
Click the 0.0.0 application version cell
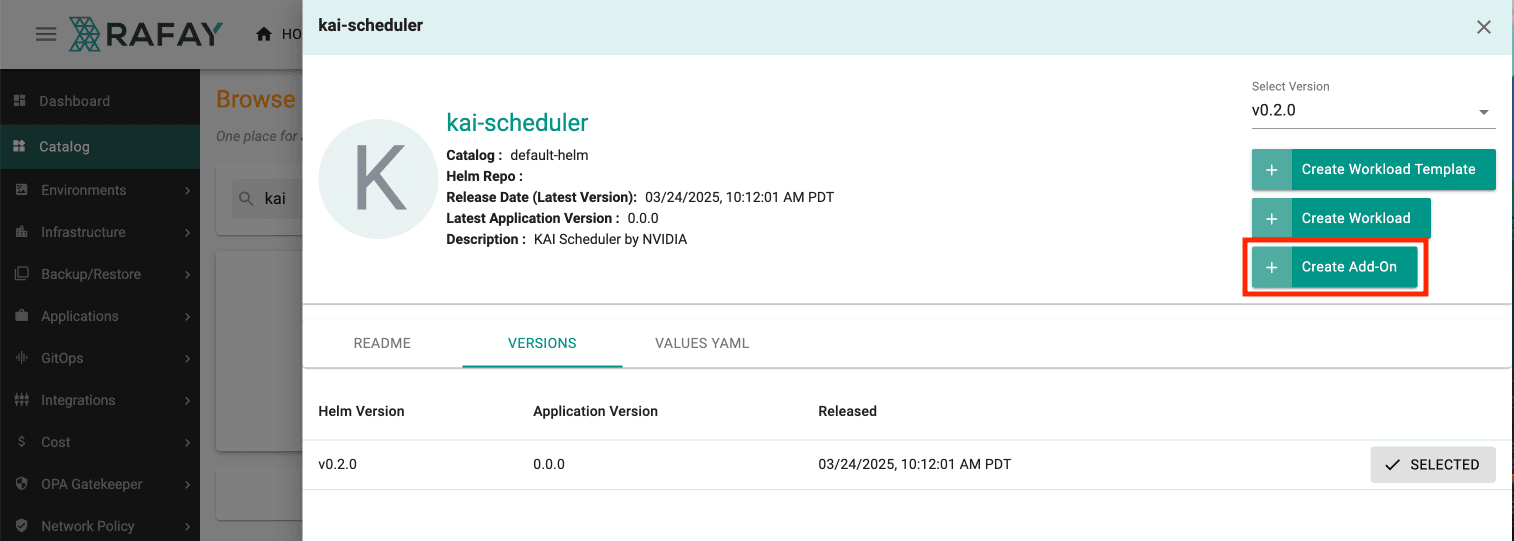pyautogui.click(x=549, y=465)
